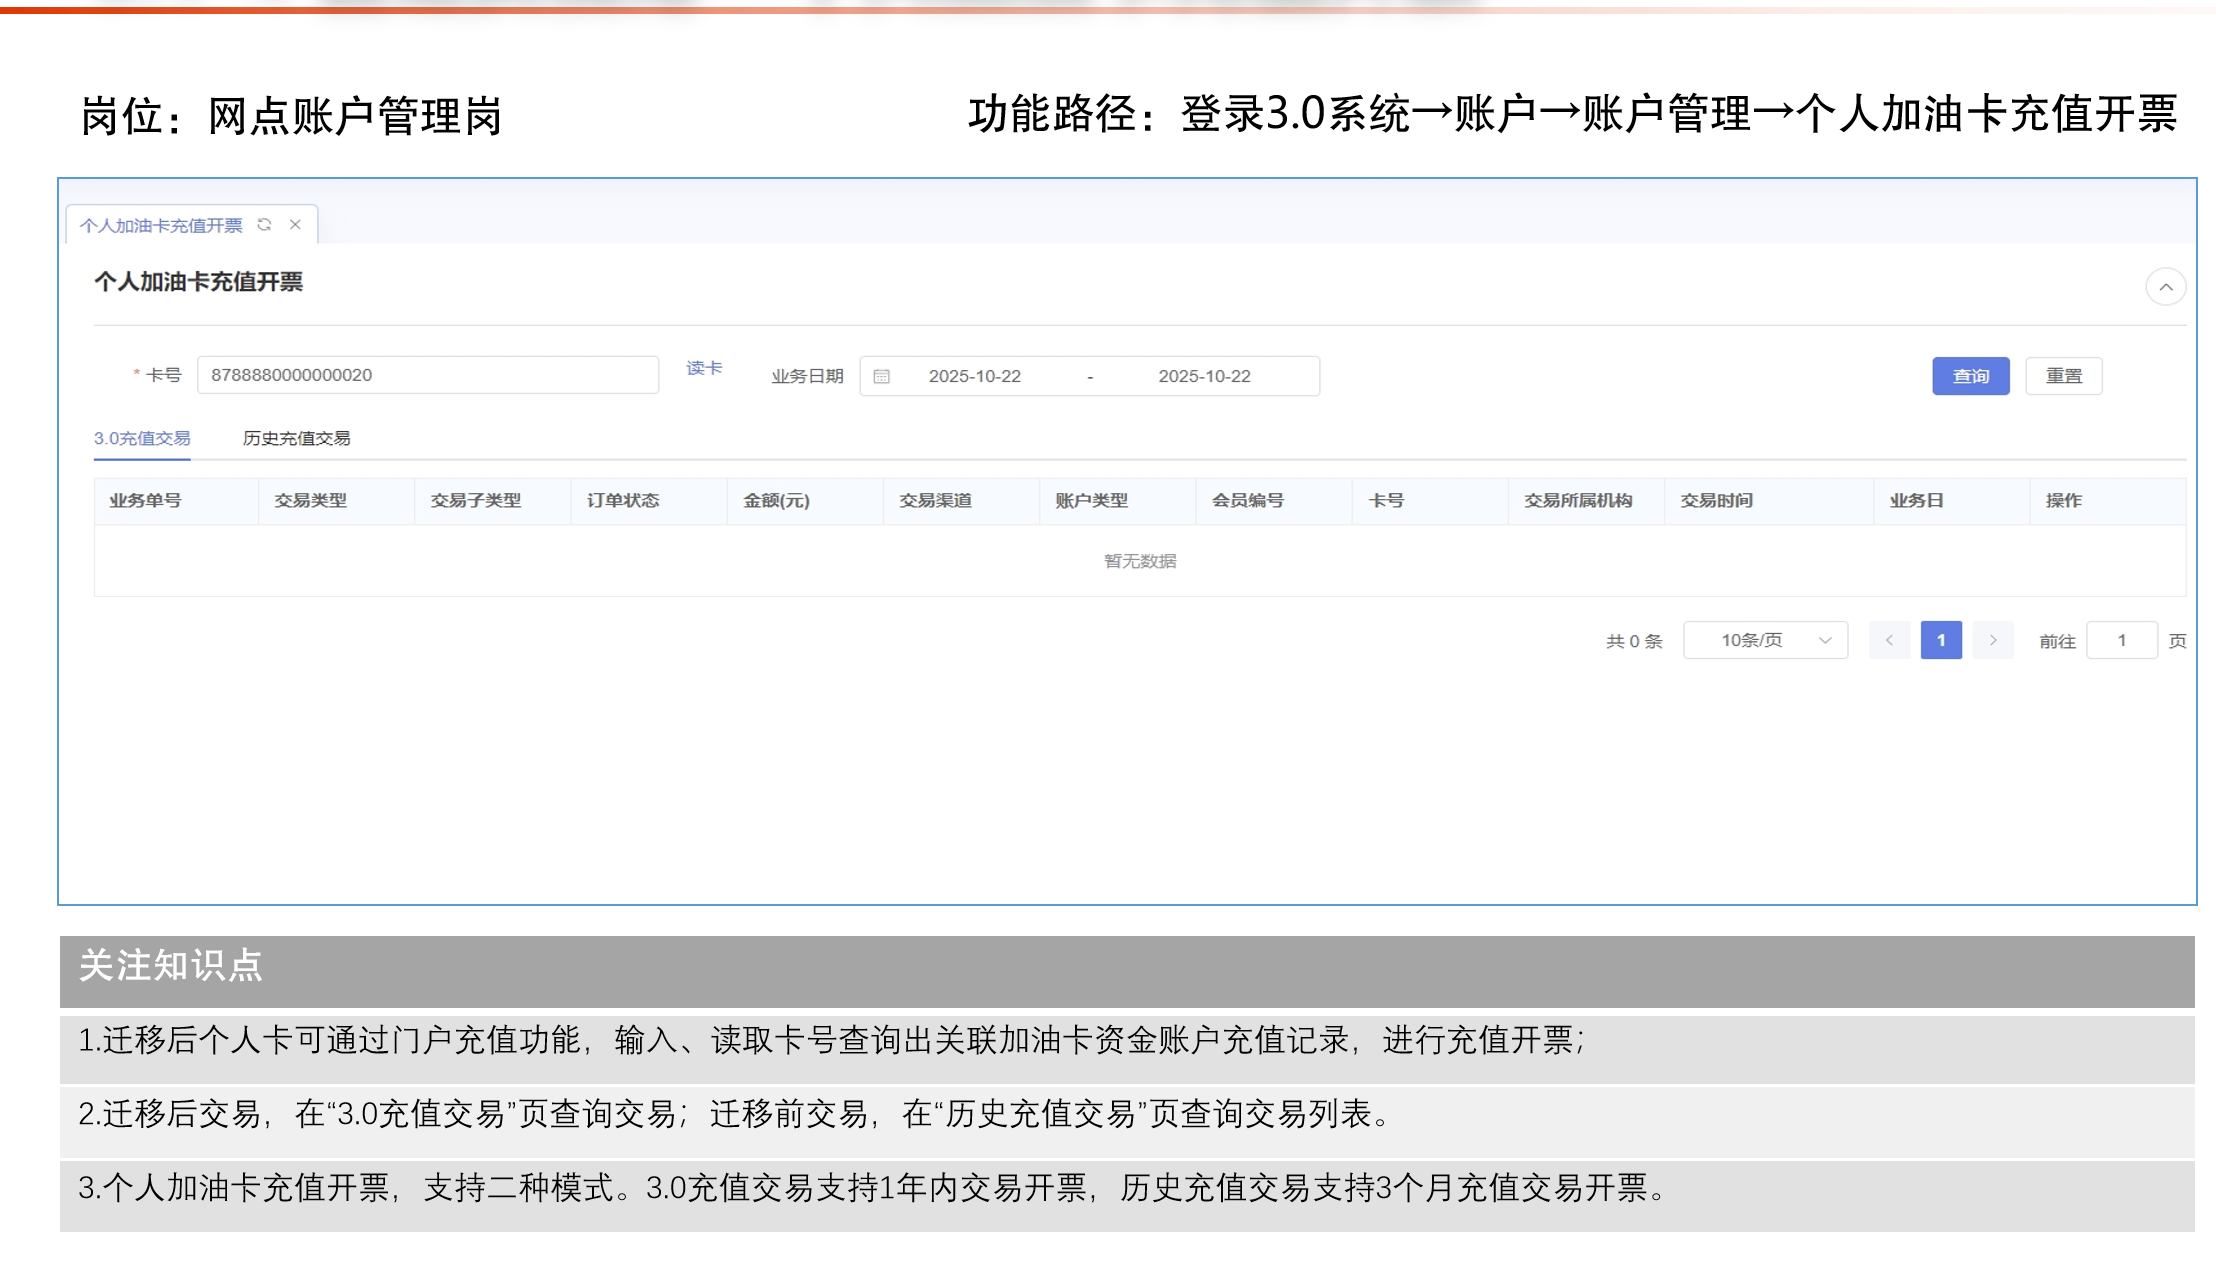Switch to 历史充值交易 tab

(x=296, y=438)
